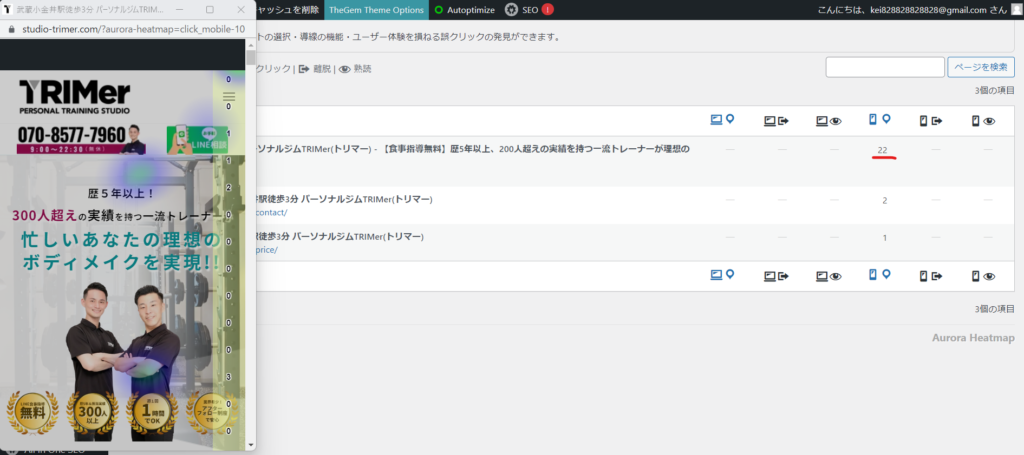Open the mobile click count 2 for contact
Screen dimensions: 1024x455
[885, 200]
